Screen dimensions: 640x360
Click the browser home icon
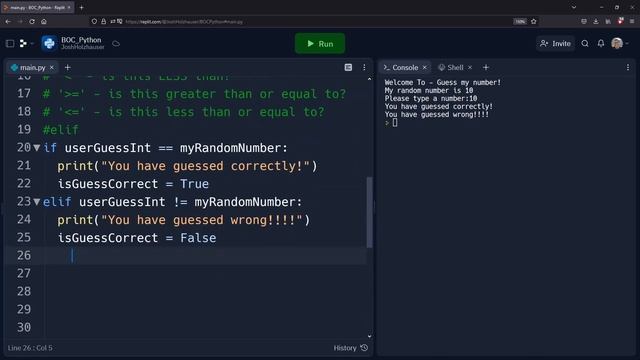(44, 21)
